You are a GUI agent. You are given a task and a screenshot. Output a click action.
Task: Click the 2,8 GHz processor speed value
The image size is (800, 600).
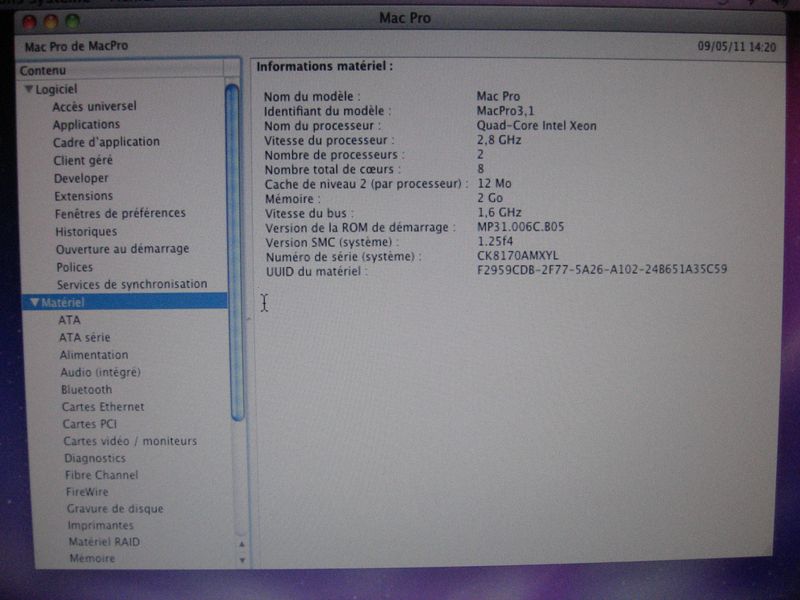pos(499,140)
